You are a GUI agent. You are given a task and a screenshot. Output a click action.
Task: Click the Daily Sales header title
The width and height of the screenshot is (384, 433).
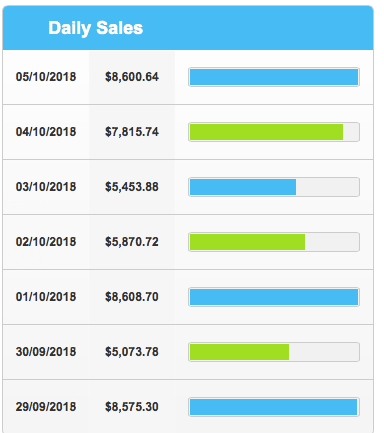[96, 28]
